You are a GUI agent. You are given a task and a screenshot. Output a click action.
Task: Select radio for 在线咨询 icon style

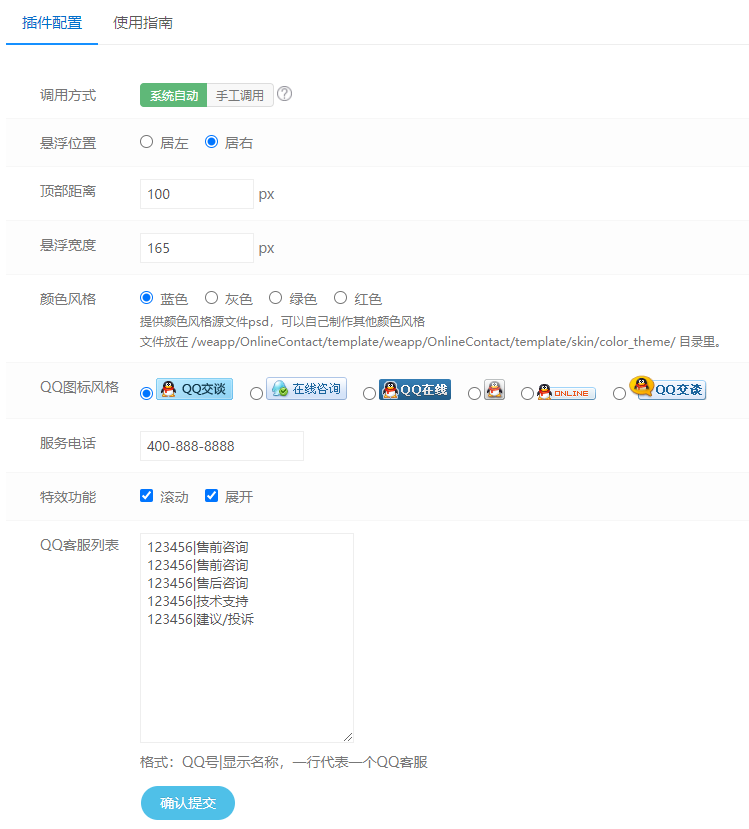(x=256, y=394)
